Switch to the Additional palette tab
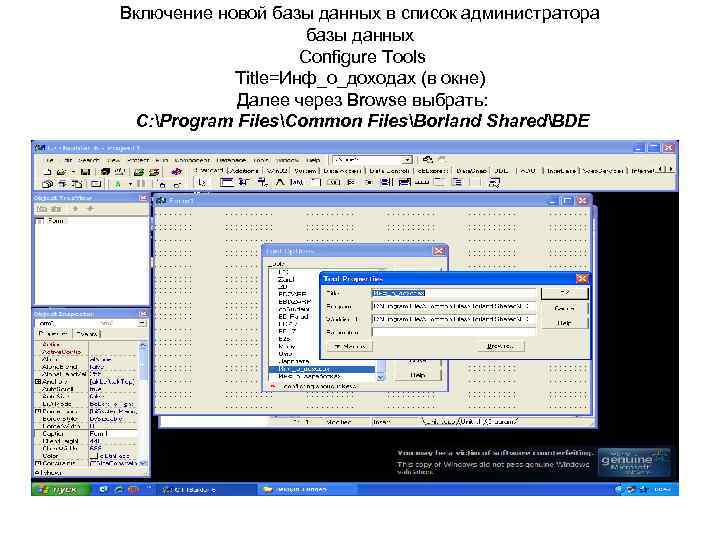This screenshot has height=540, width=720. click(x=245, y=170)
